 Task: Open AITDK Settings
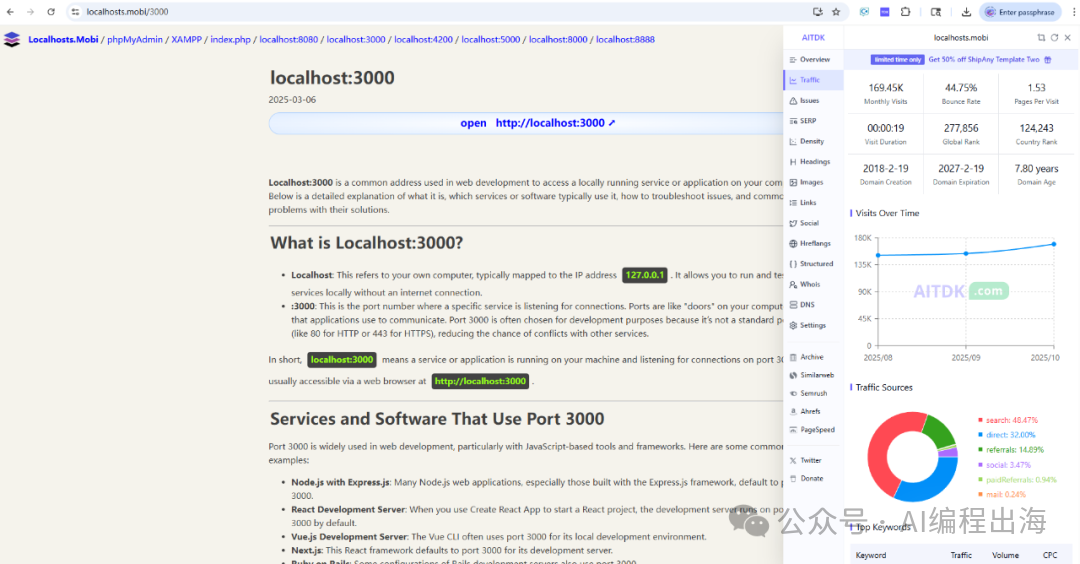coord(813,325)
